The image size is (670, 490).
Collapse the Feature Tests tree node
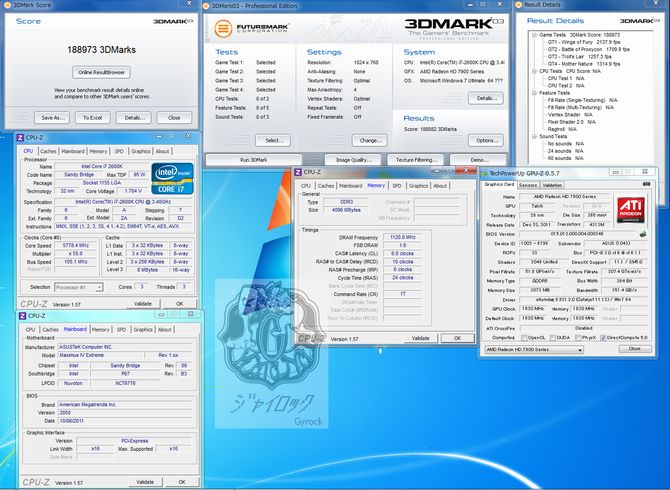[x=534, y=93]
